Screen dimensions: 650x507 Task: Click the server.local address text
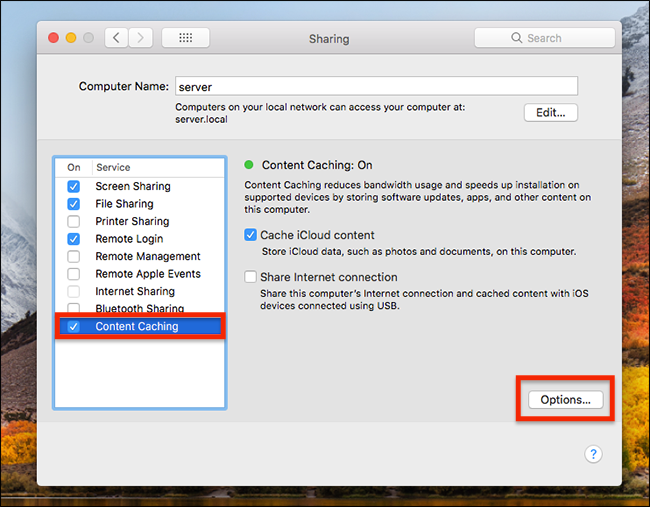pyautogui.click(x=201, y=119)
